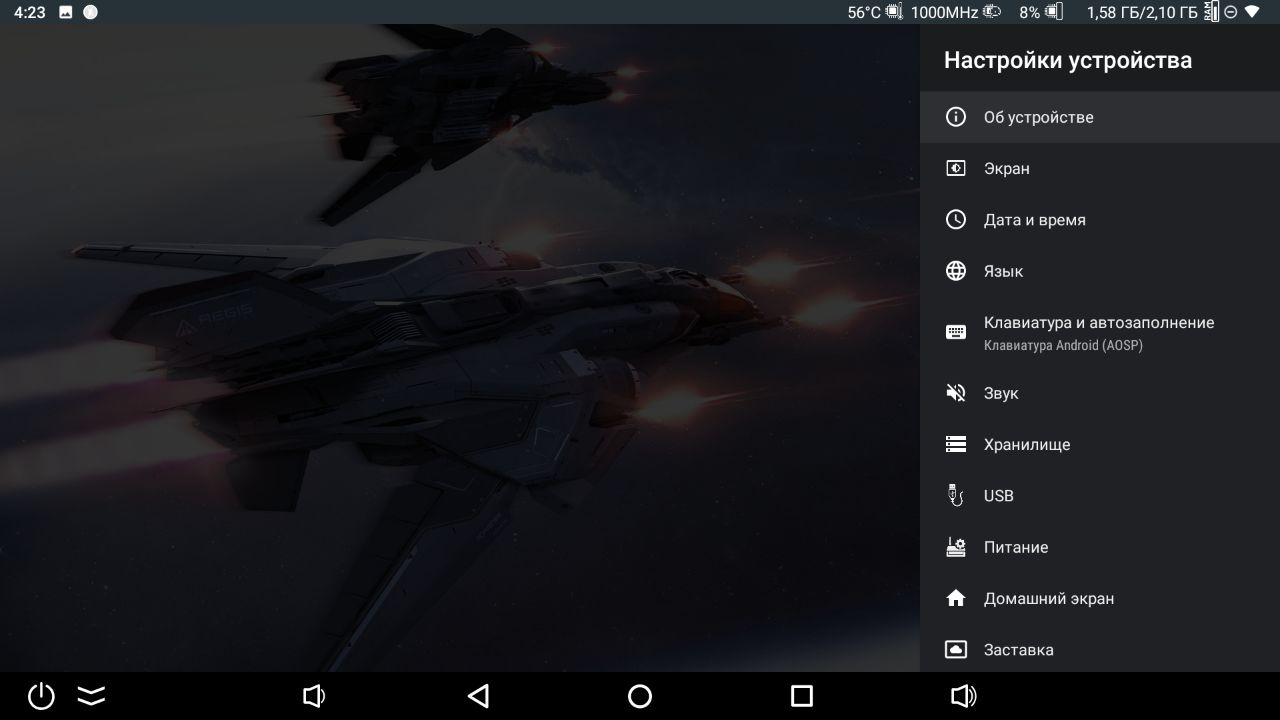Hide the navigation bar with the double-chevron icon
1280x720 pixels.
pos(91,696)
